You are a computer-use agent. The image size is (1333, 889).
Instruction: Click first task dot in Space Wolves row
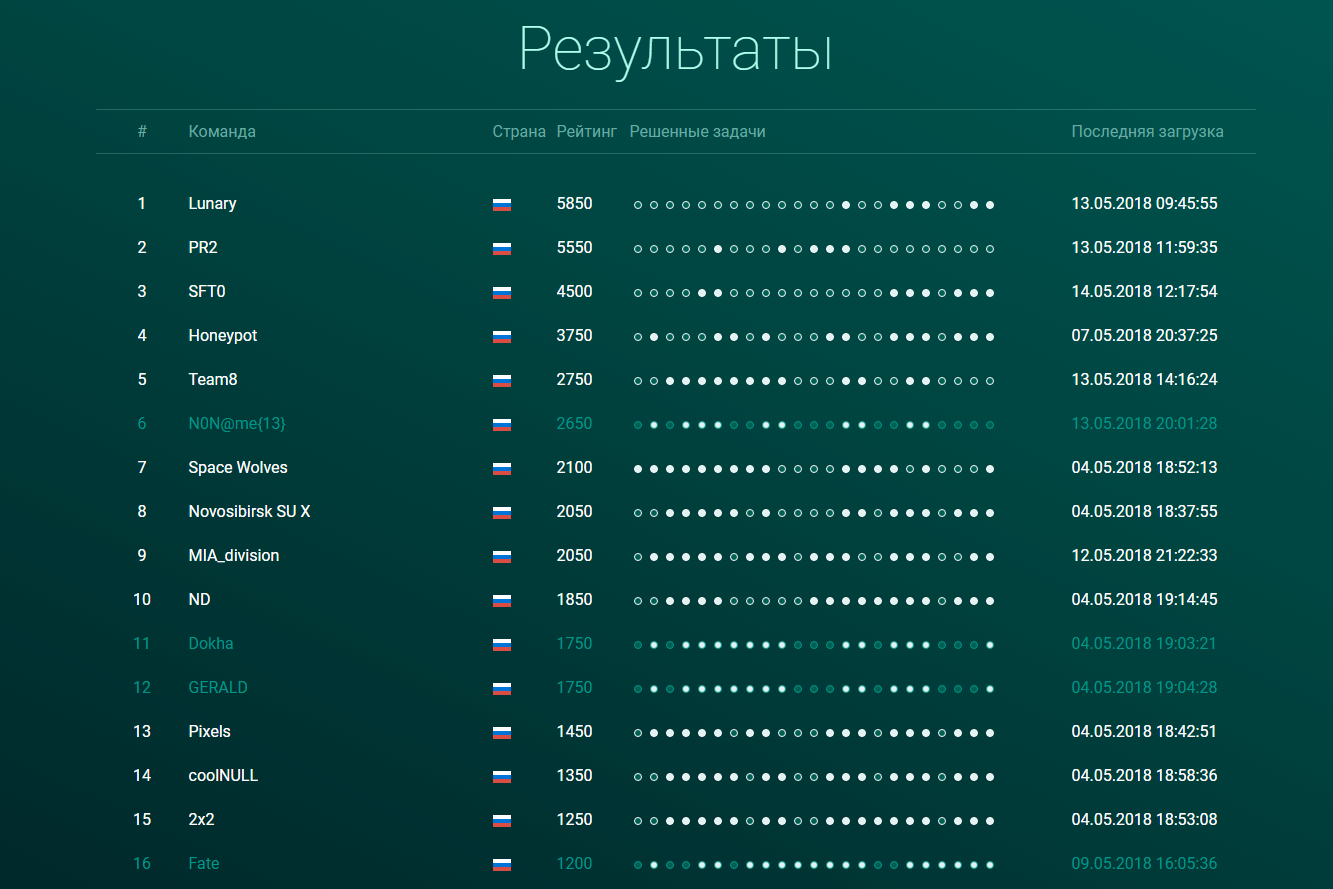click(x=638, y=469)
